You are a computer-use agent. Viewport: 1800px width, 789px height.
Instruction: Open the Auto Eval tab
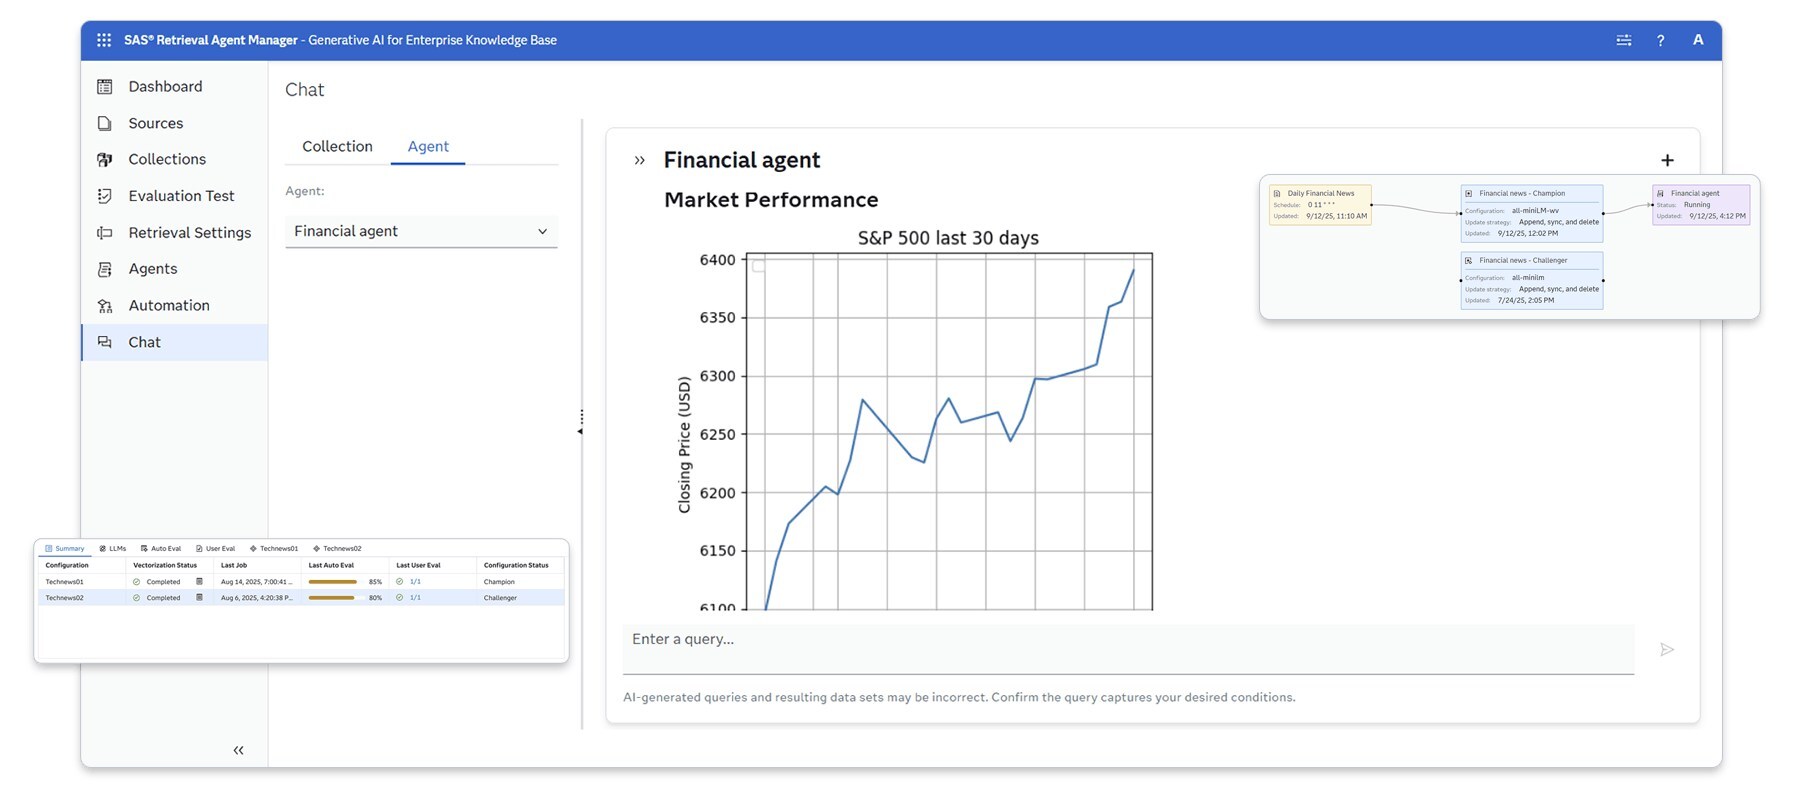pos(161,548)
